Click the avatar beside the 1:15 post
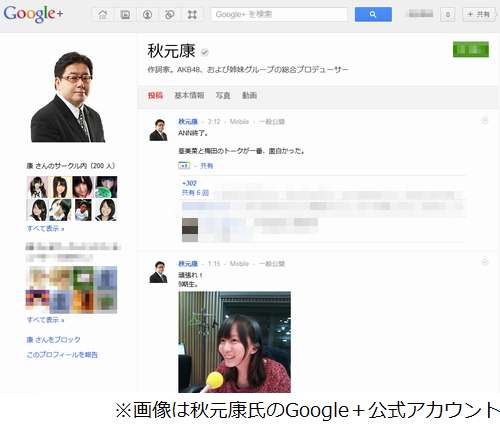500x427 pixels. click(x=159, y=272)
